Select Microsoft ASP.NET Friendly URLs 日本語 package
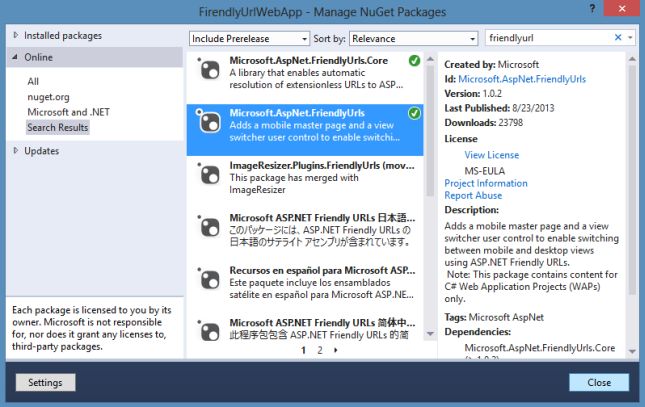Viewport: 645px width, 407px height. coord(322,218)
